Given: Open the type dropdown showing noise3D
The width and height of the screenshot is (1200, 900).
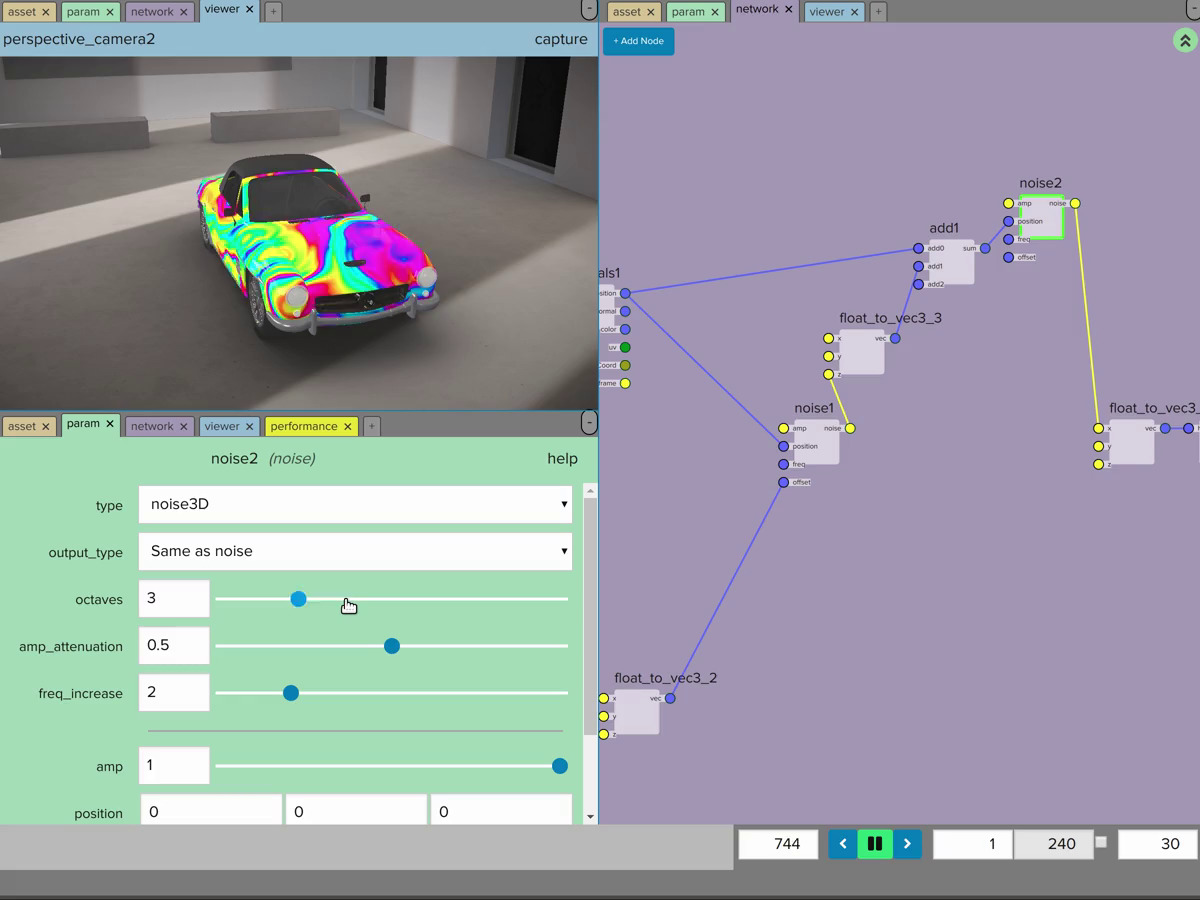Looking at the screenshot, I should tap(355, 504).
